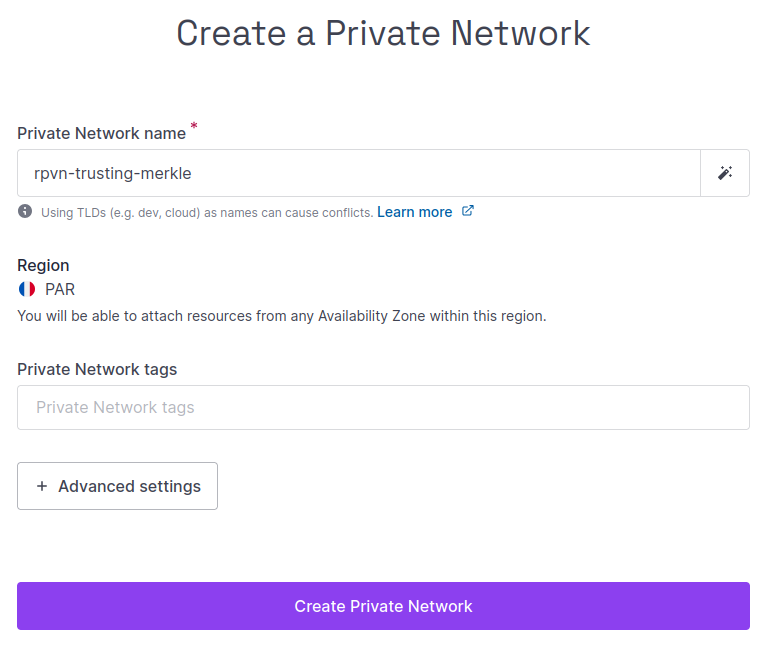Screen dimensions: 770x651
Task: Click the Availability Zone description text
Action: coord(281,316)
